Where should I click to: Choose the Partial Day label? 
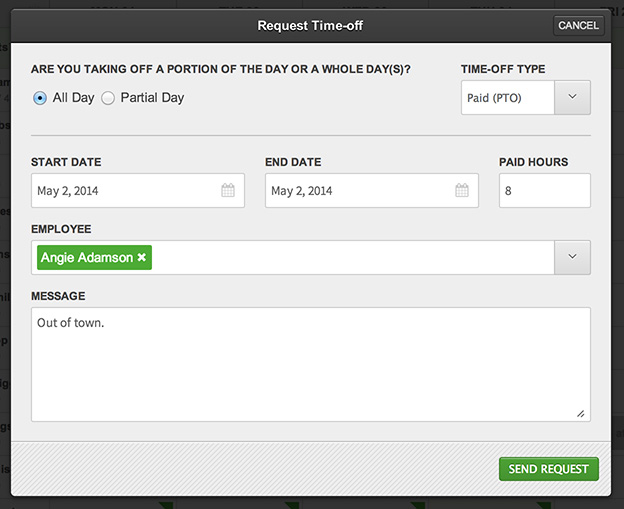(152, 98)
